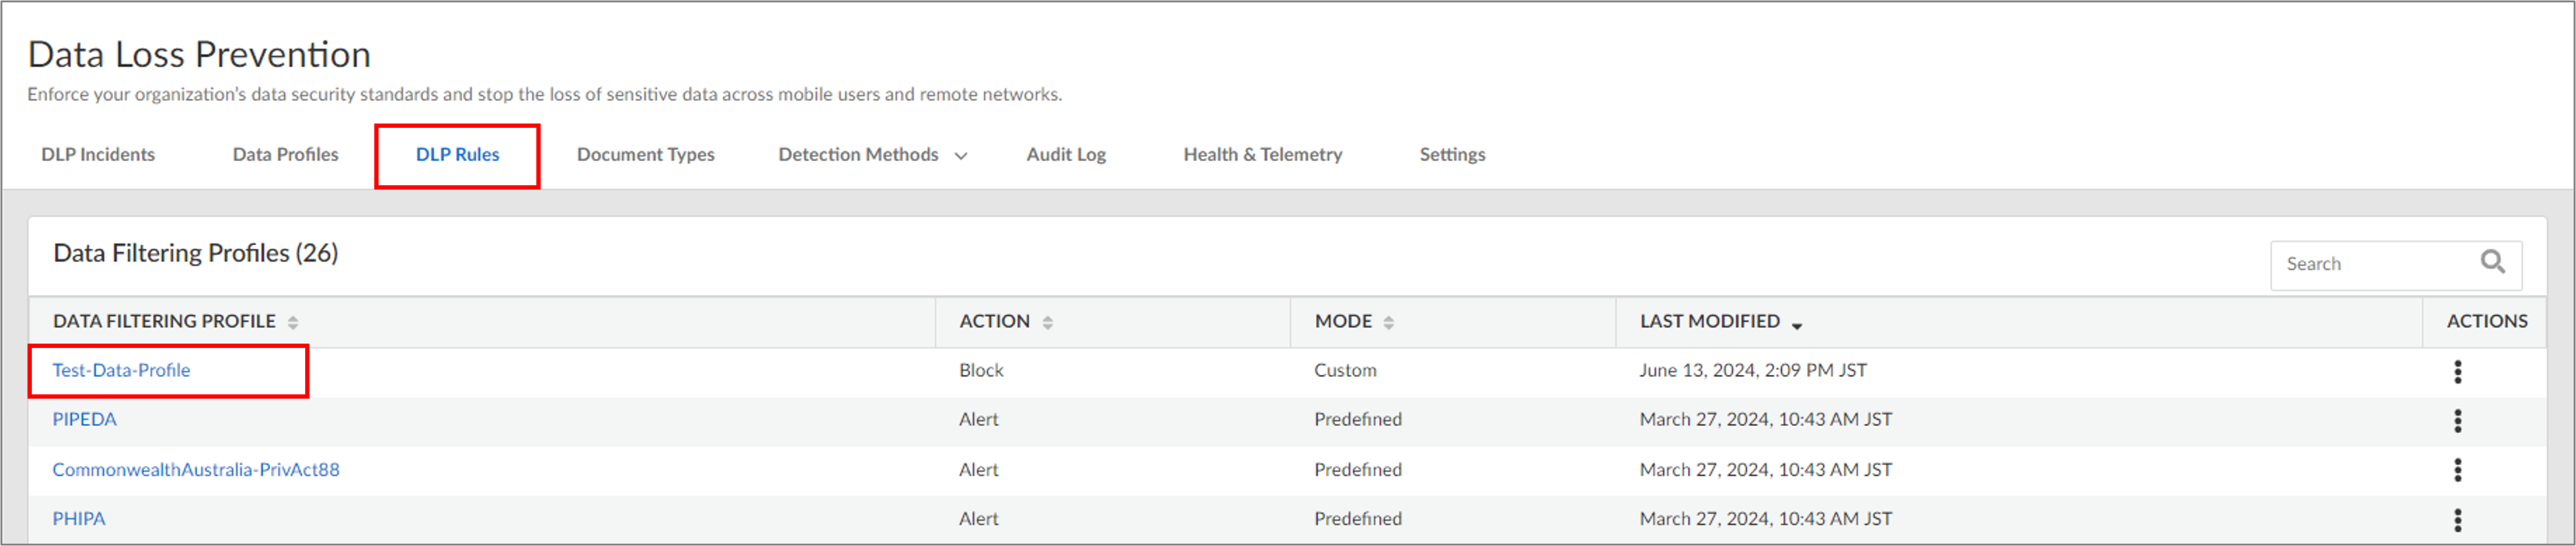Open the PIPEDA profile link
Image resolution: width=2576 pixels, height=546 pixels.
click(x=84, y=419)
